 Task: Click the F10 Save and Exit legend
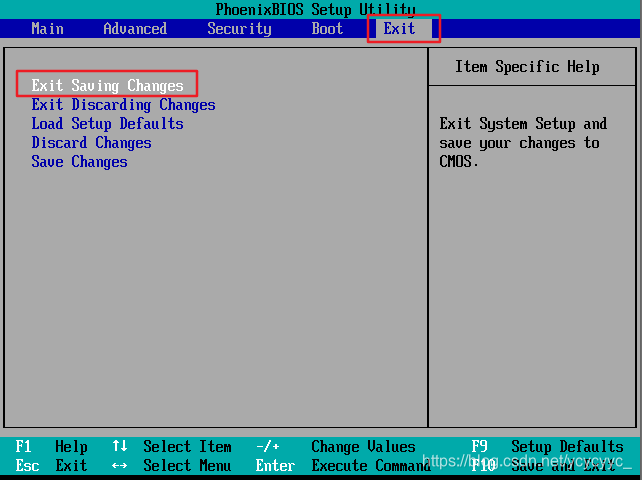[x=543, y=466]
